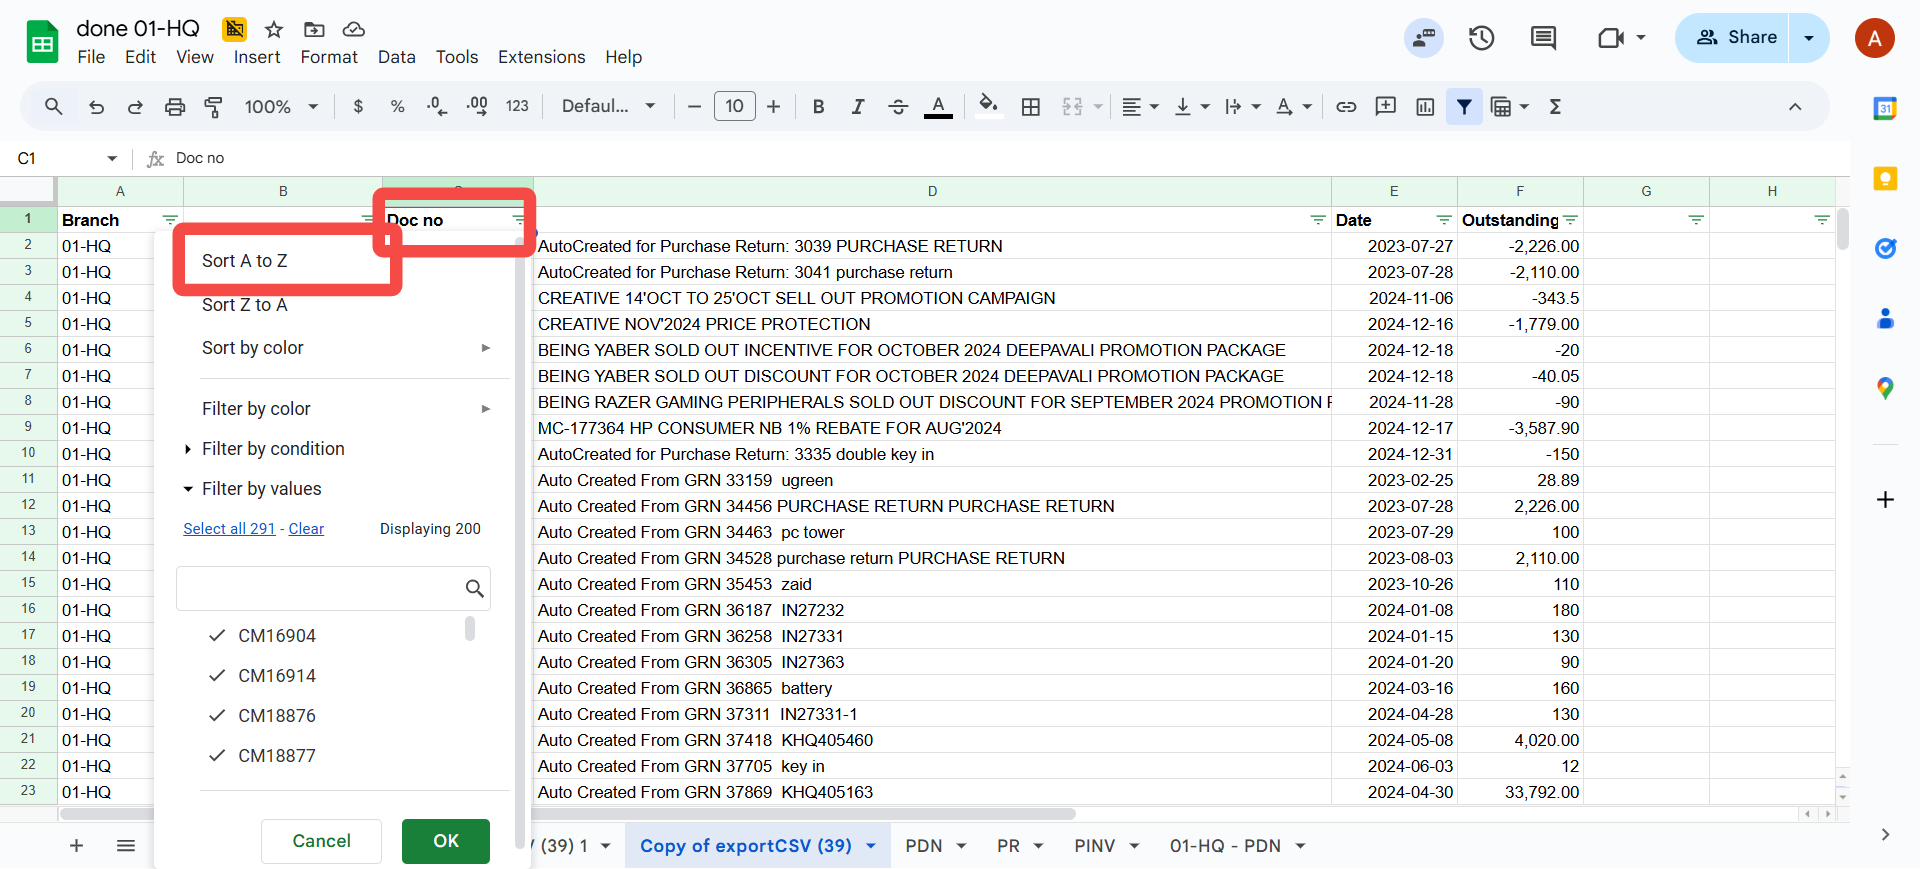Open Google Keep side panel
This screenshot has width=1920, height=869.
click(1885, 179)
